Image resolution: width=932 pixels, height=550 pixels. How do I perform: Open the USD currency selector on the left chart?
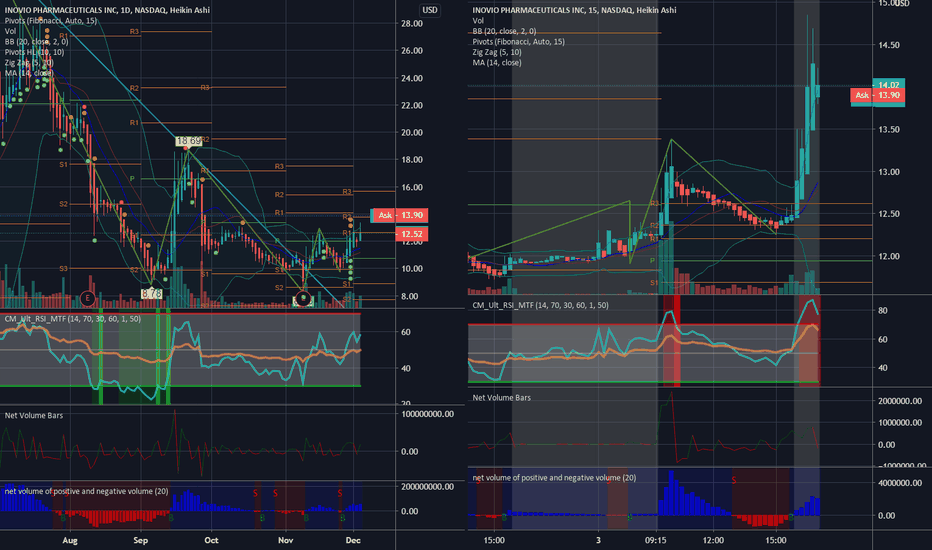(x=430, y=10)
